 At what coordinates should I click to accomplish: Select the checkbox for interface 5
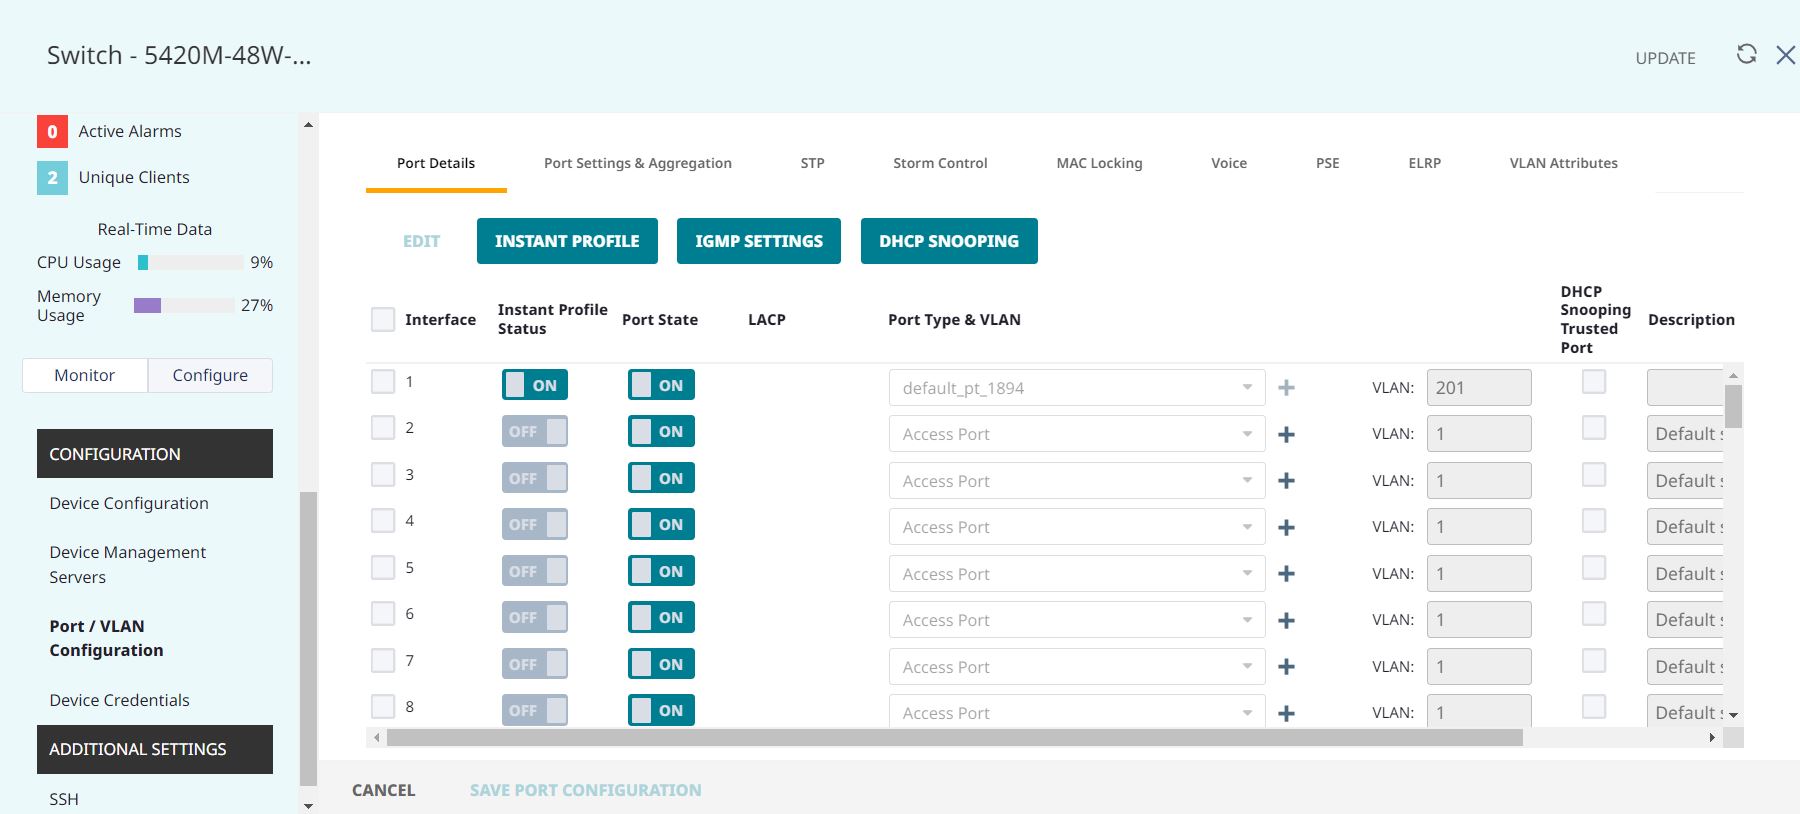coord(383,568)
